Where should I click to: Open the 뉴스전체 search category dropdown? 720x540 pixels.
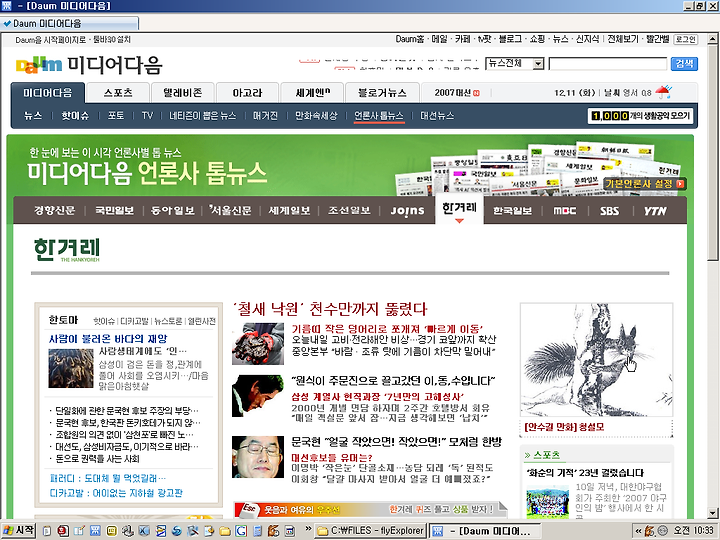pos(538,63)
